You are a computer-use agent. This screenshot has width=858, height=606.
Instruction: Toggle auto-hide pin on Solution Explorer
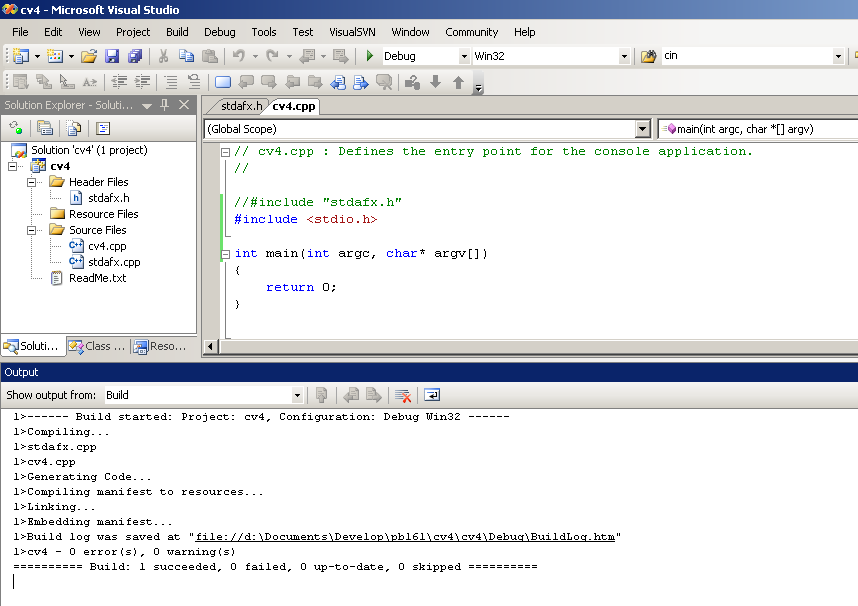coord(165,105)
